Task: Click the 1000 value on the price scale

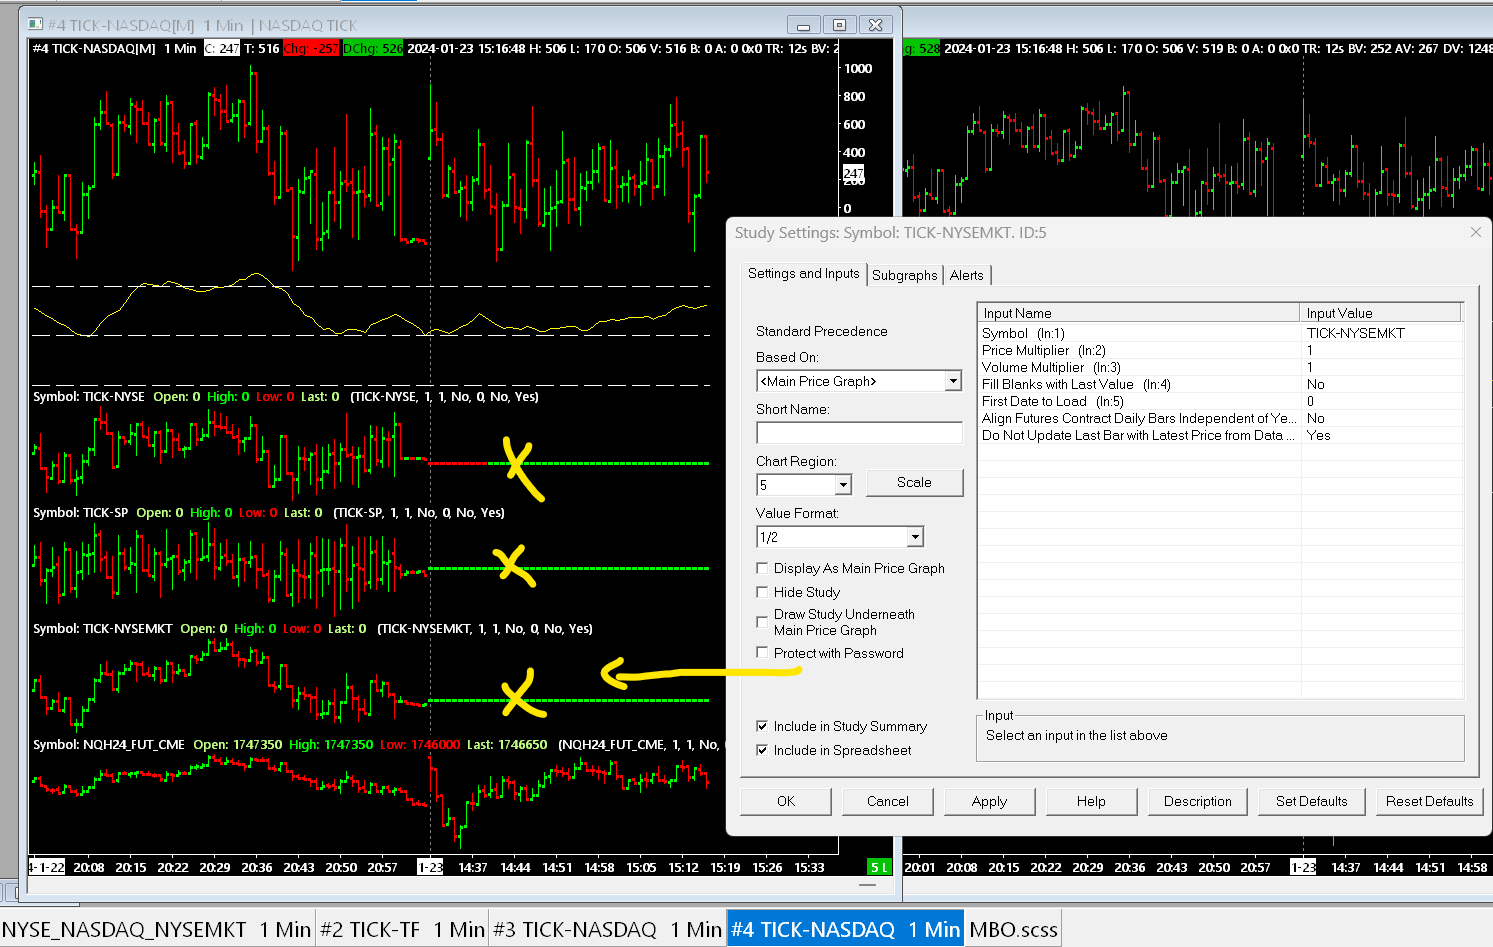Action: (858, 69)
